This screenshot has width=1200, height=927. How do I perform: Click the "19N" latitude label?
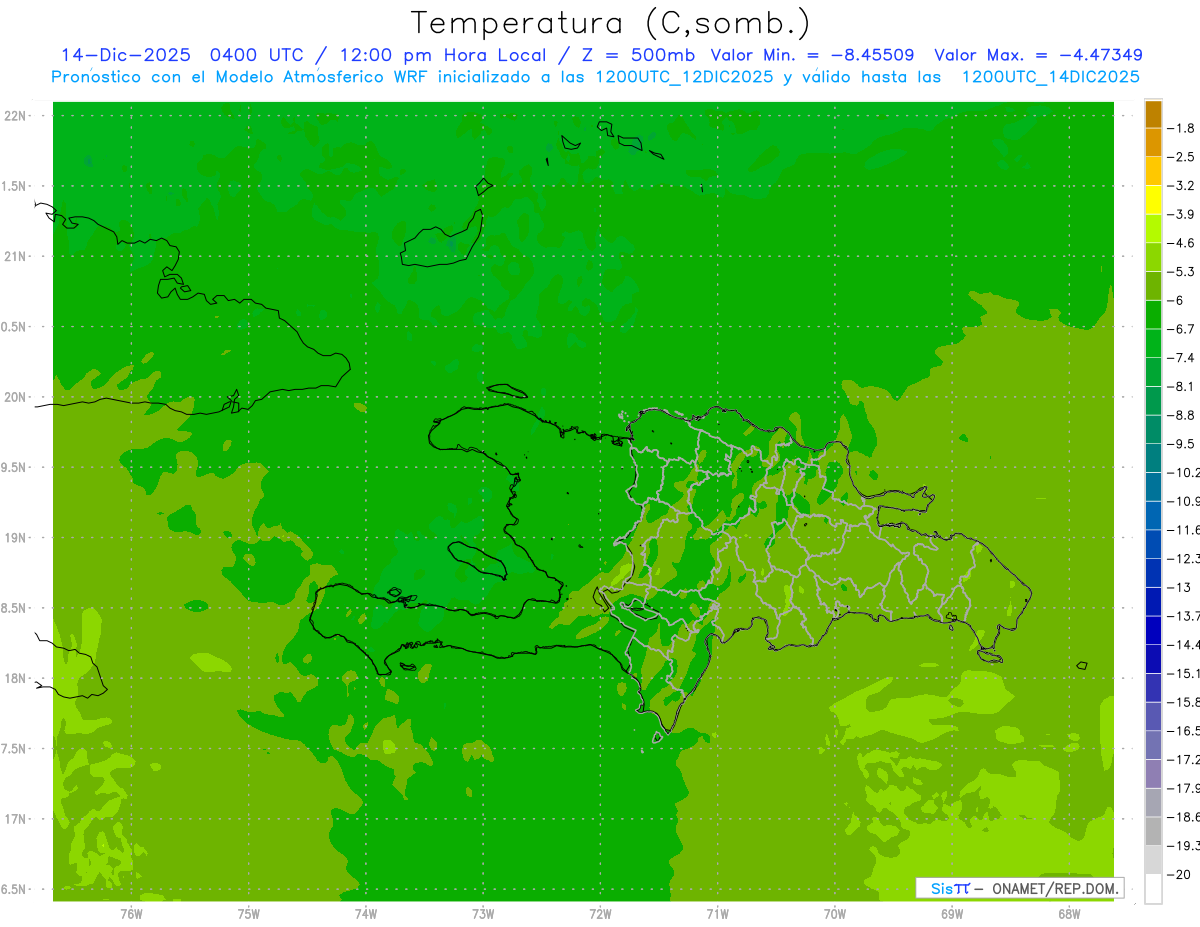[16, 538]
